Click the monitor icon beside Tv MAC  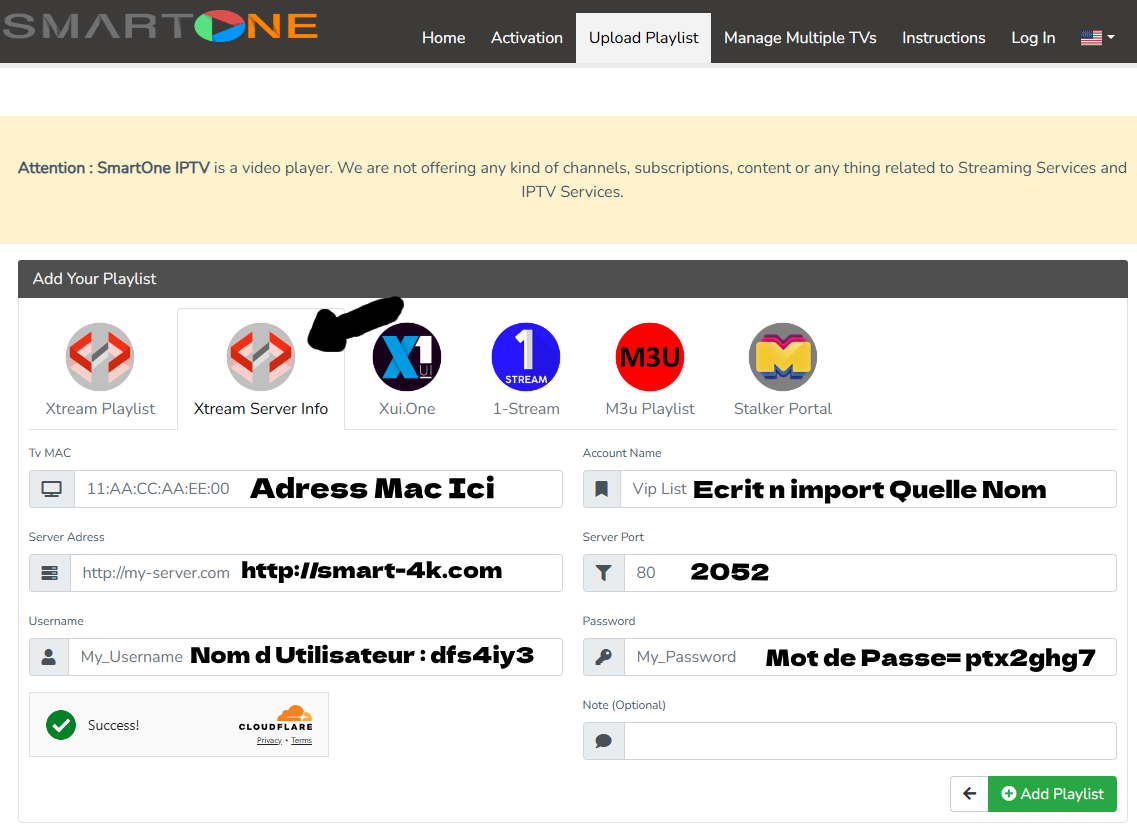point(51,489)
